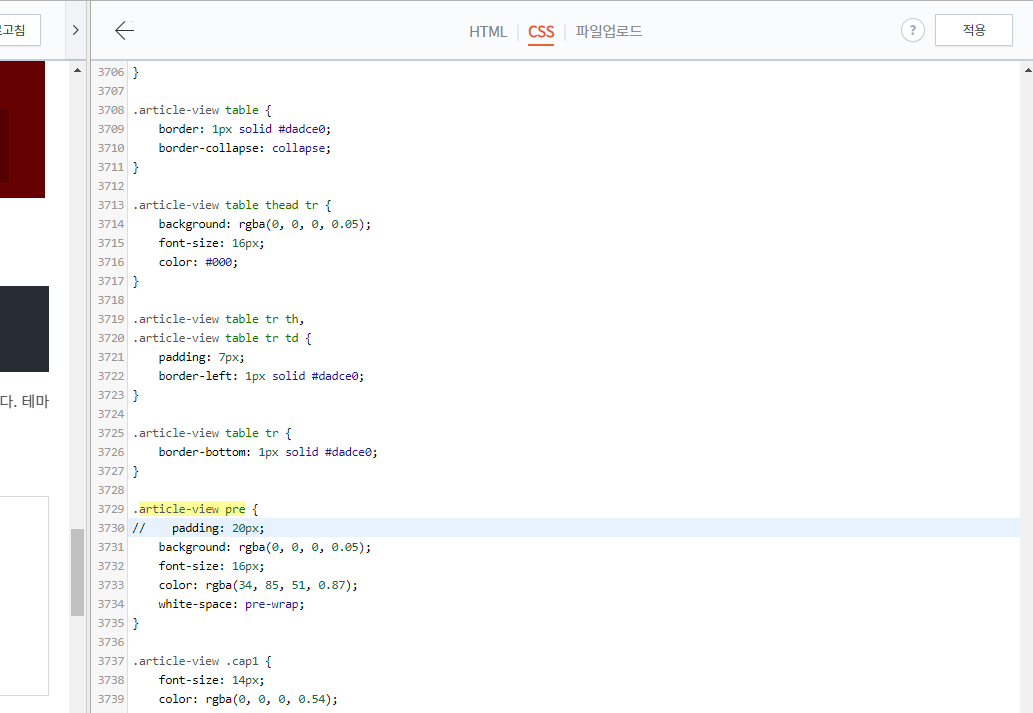The image size is (1033, 713).
Task: Click the .article-view table tr td selector
Action: [216, 338]
